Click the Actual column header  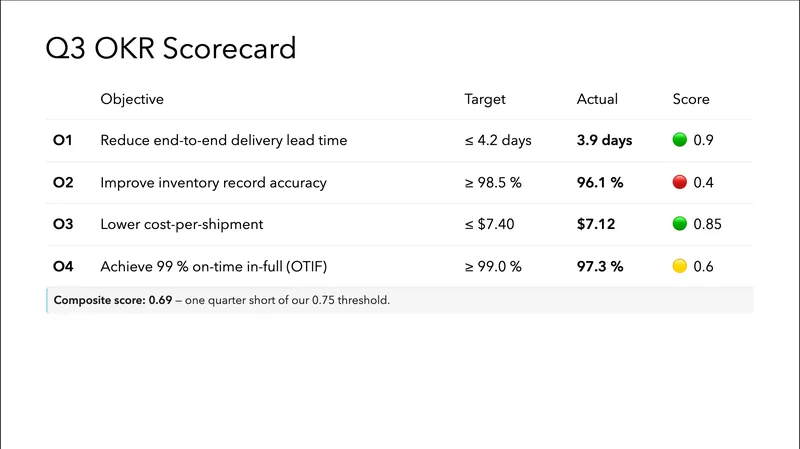click(597, 99)
